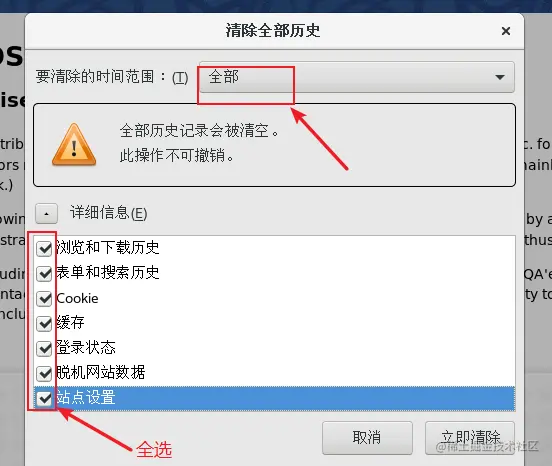Click the 全部历史记录会被清空 warning text

coord(199,131)
